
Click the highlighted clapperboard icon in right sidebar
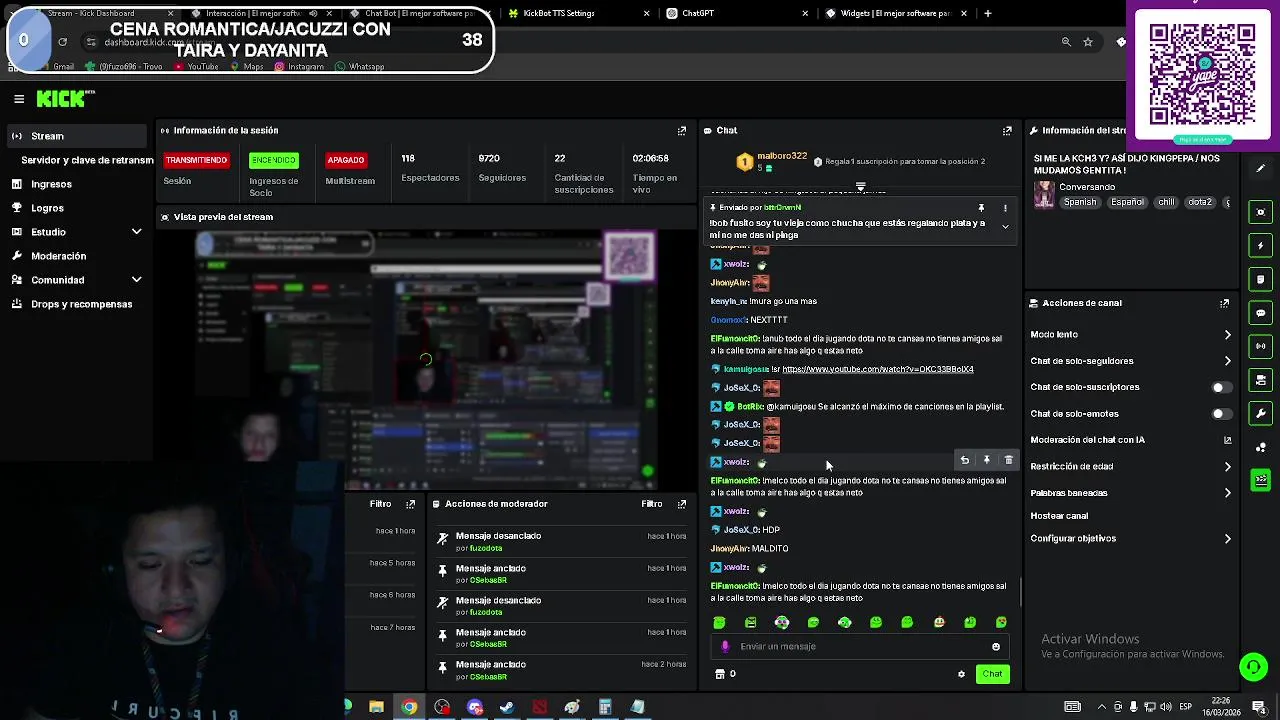point(1261,481)
